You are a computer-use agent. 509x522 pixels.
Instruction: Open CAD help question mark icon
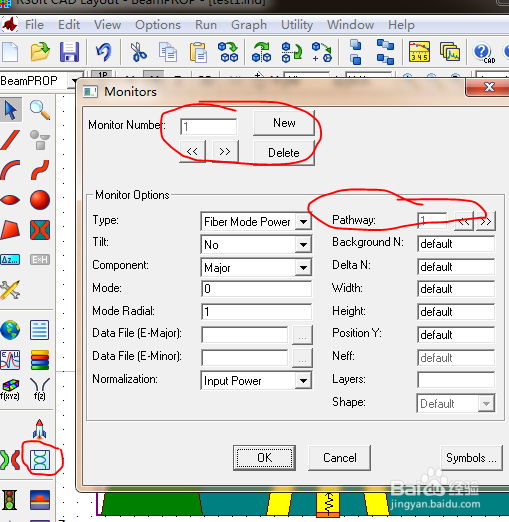[x=483, y=52]
